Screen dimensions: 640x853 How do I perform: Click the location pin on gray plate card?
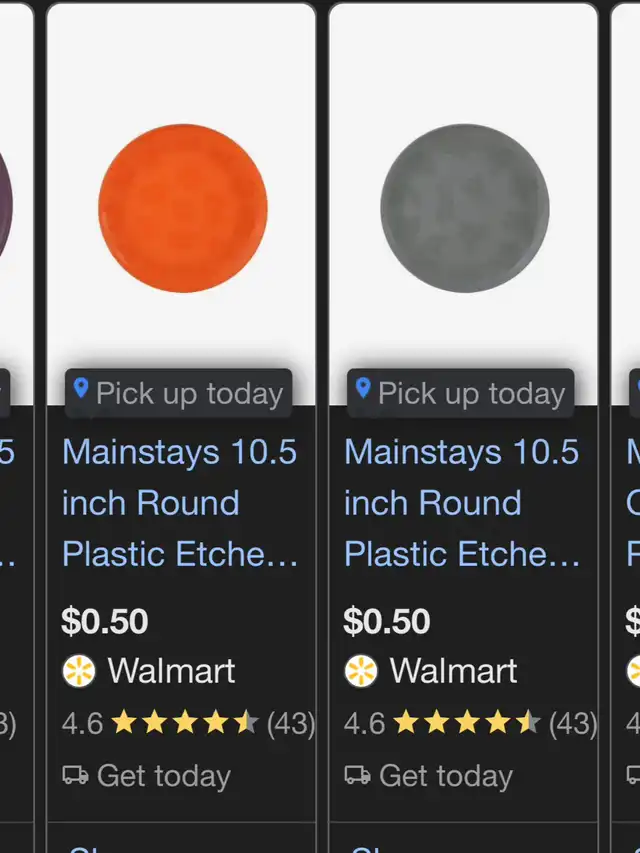tap(363, 389)
